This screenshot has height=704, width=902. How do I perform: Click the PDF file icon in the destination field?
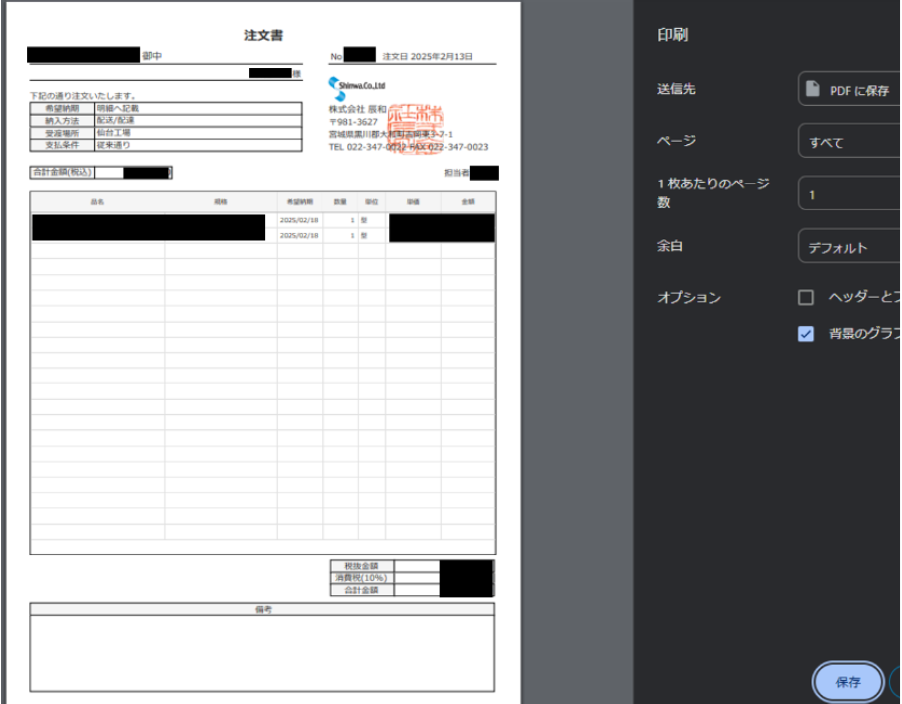tap(814, 89)
